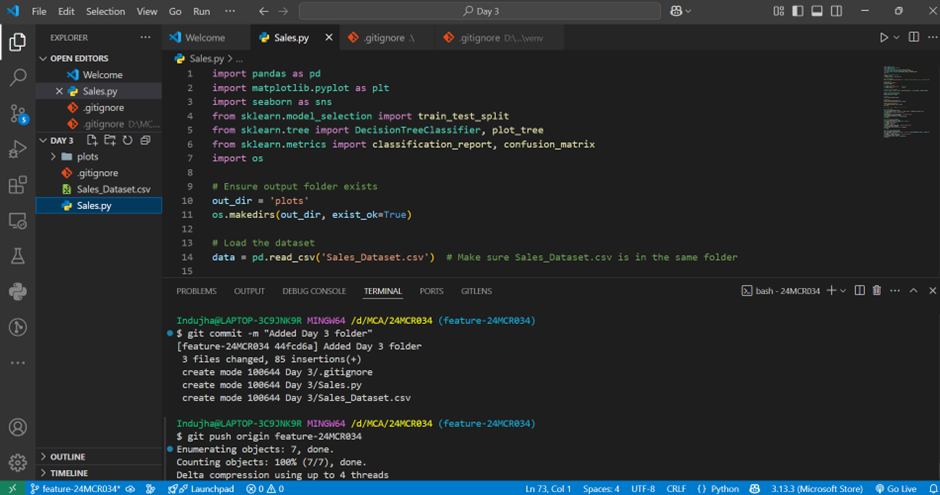Split the terminal panel
The width and height of the screenshot is (940, 495).
860,291
